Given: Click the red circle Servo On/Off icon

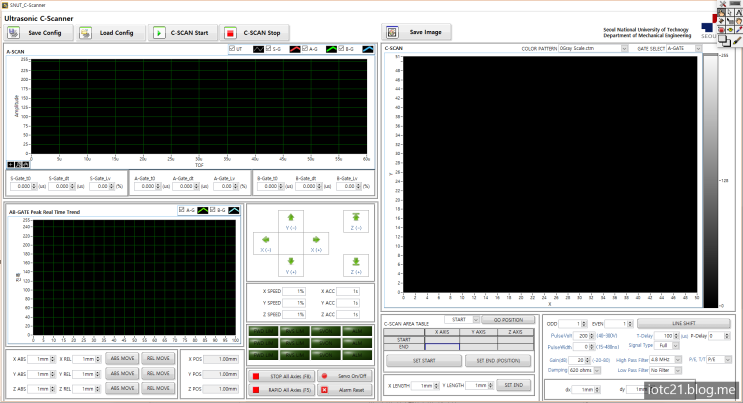Looking at the screenshot, I should tap(325, 376).
